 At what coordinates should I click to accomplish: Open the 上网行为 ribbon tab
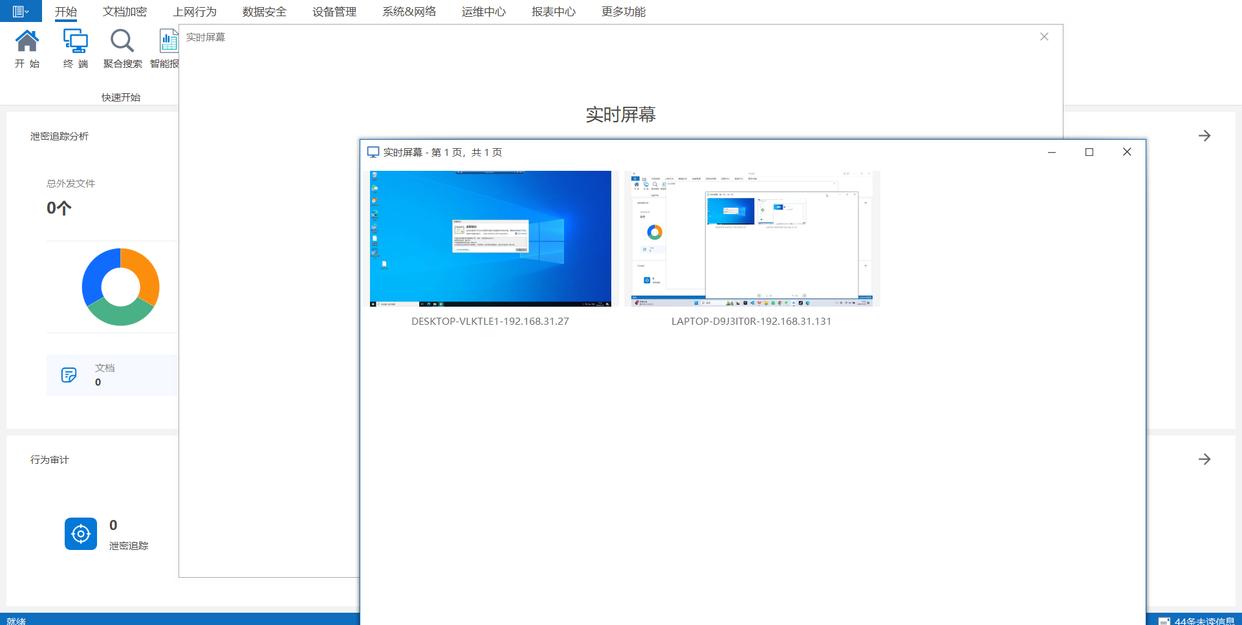194,12
